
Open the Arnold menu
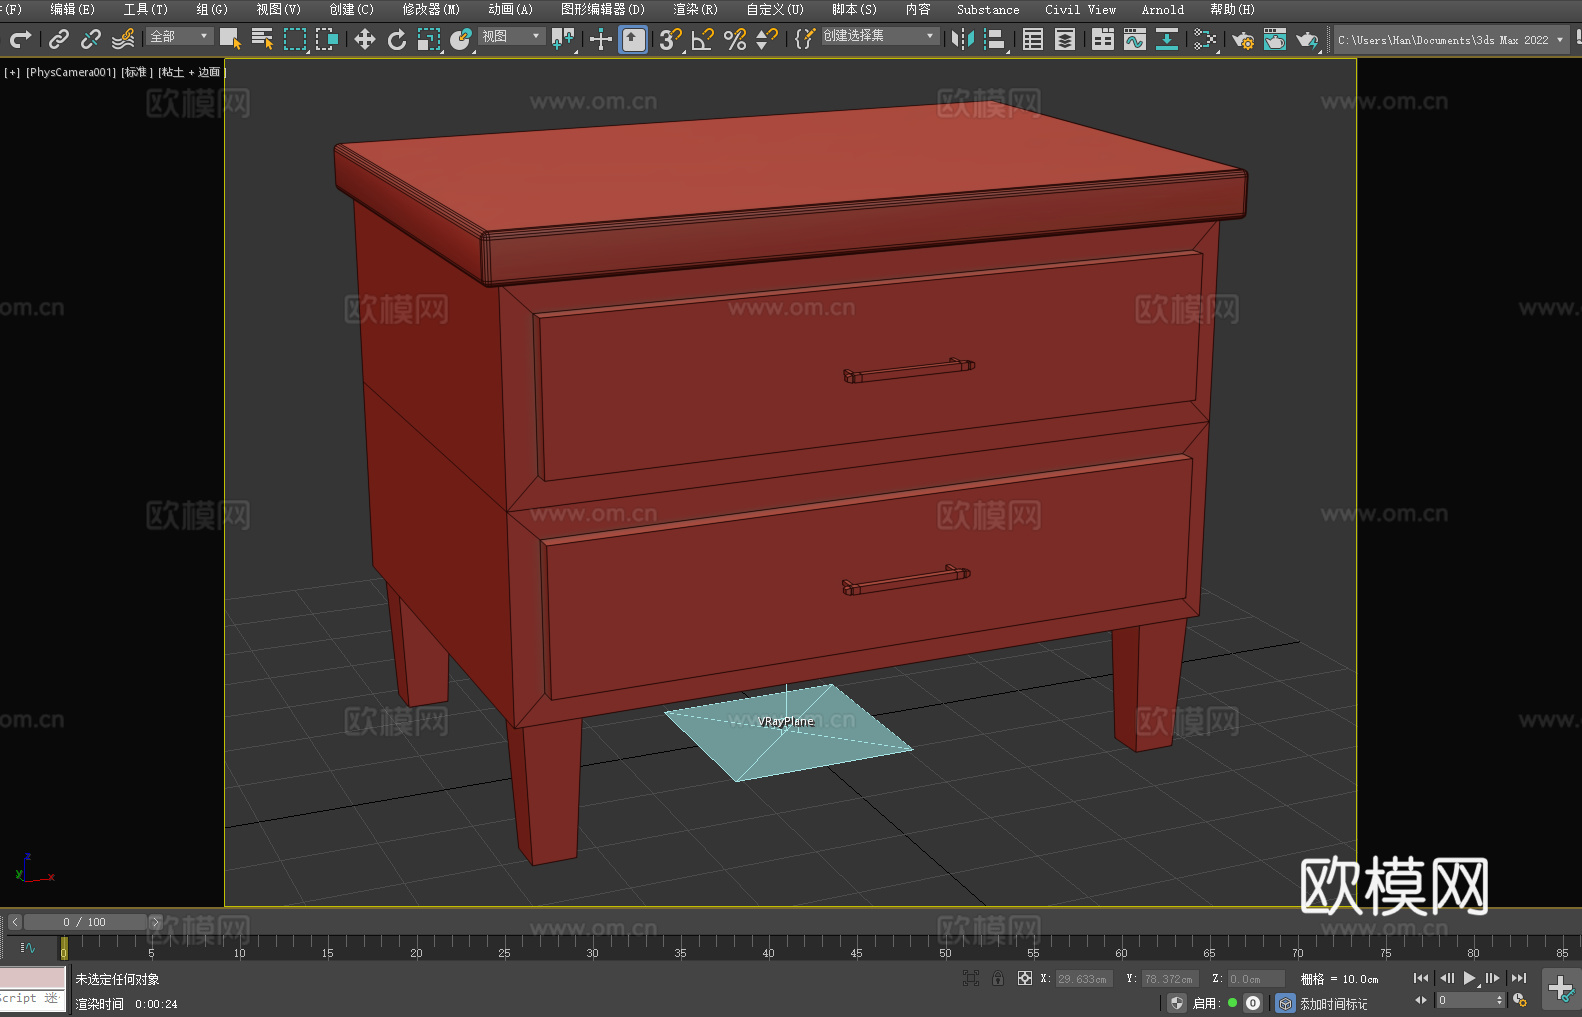coord(1162,9)
